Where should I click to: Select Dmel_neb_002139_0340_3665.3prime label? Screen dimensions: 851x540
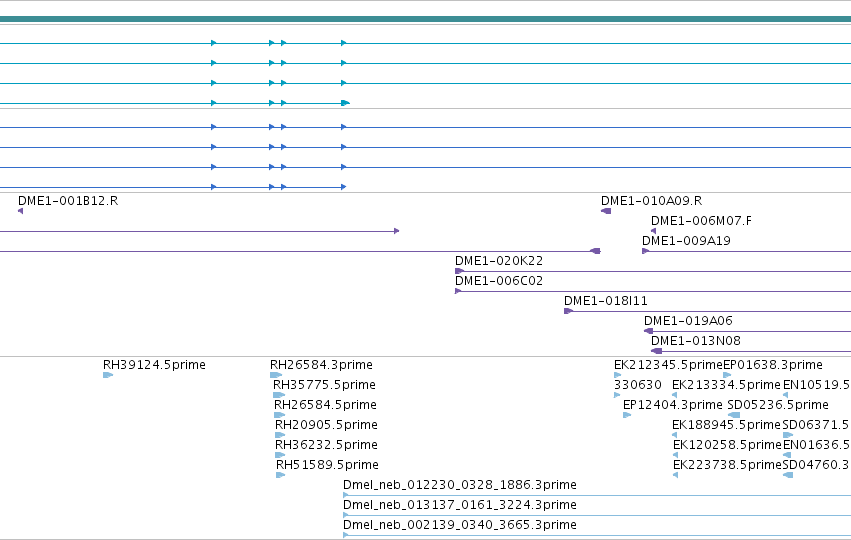coord(460,525)
